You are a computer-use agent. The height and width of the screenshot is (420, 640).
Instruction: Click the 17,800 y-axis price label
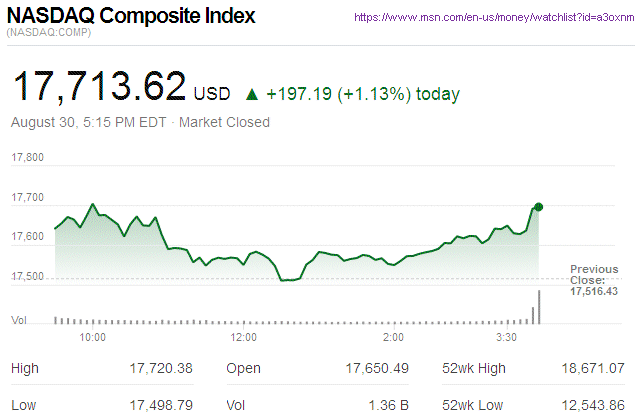pos(27,158)
